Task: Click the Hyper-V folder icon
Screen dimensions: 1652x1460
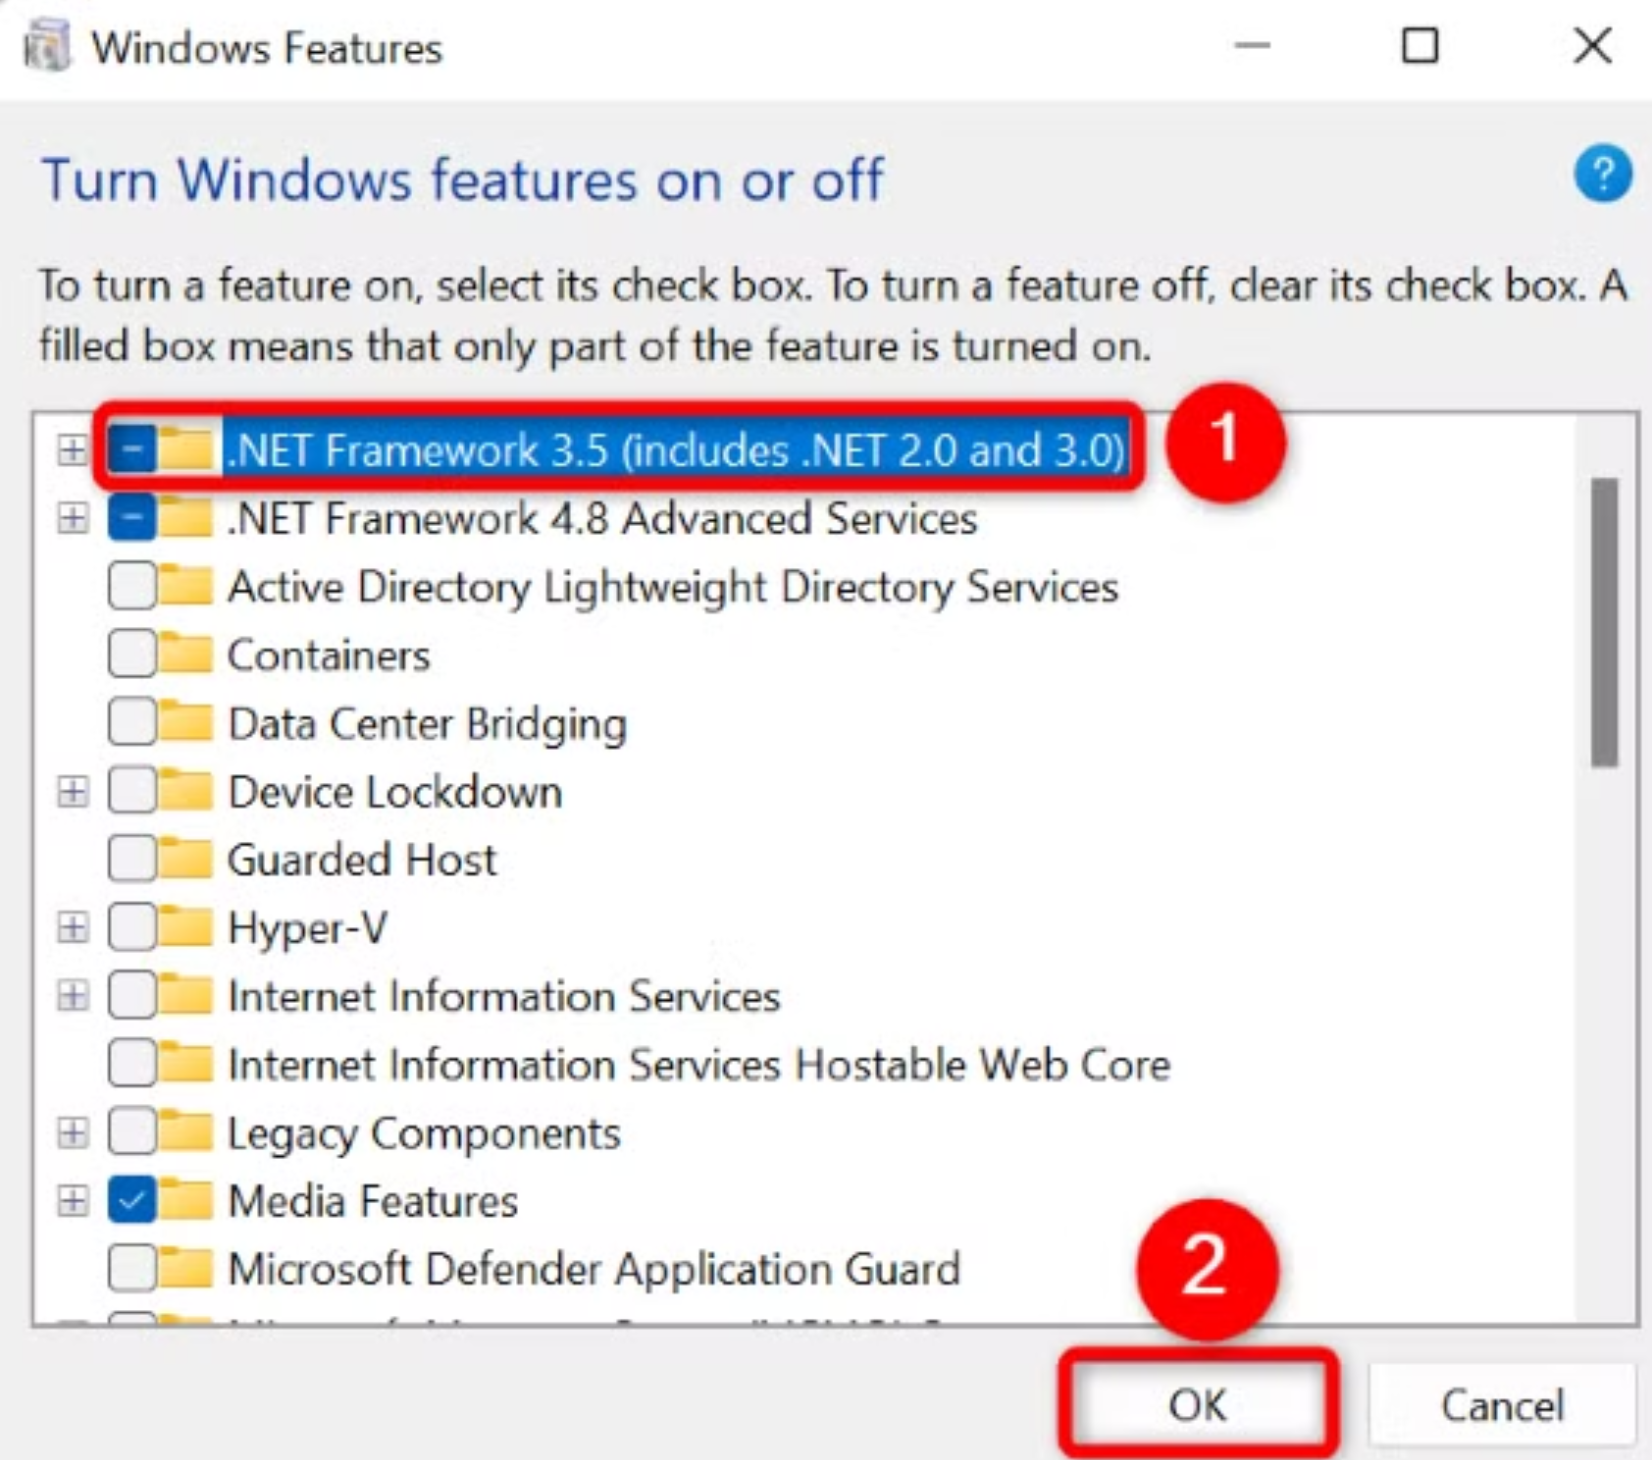Action: pos(186,928)
